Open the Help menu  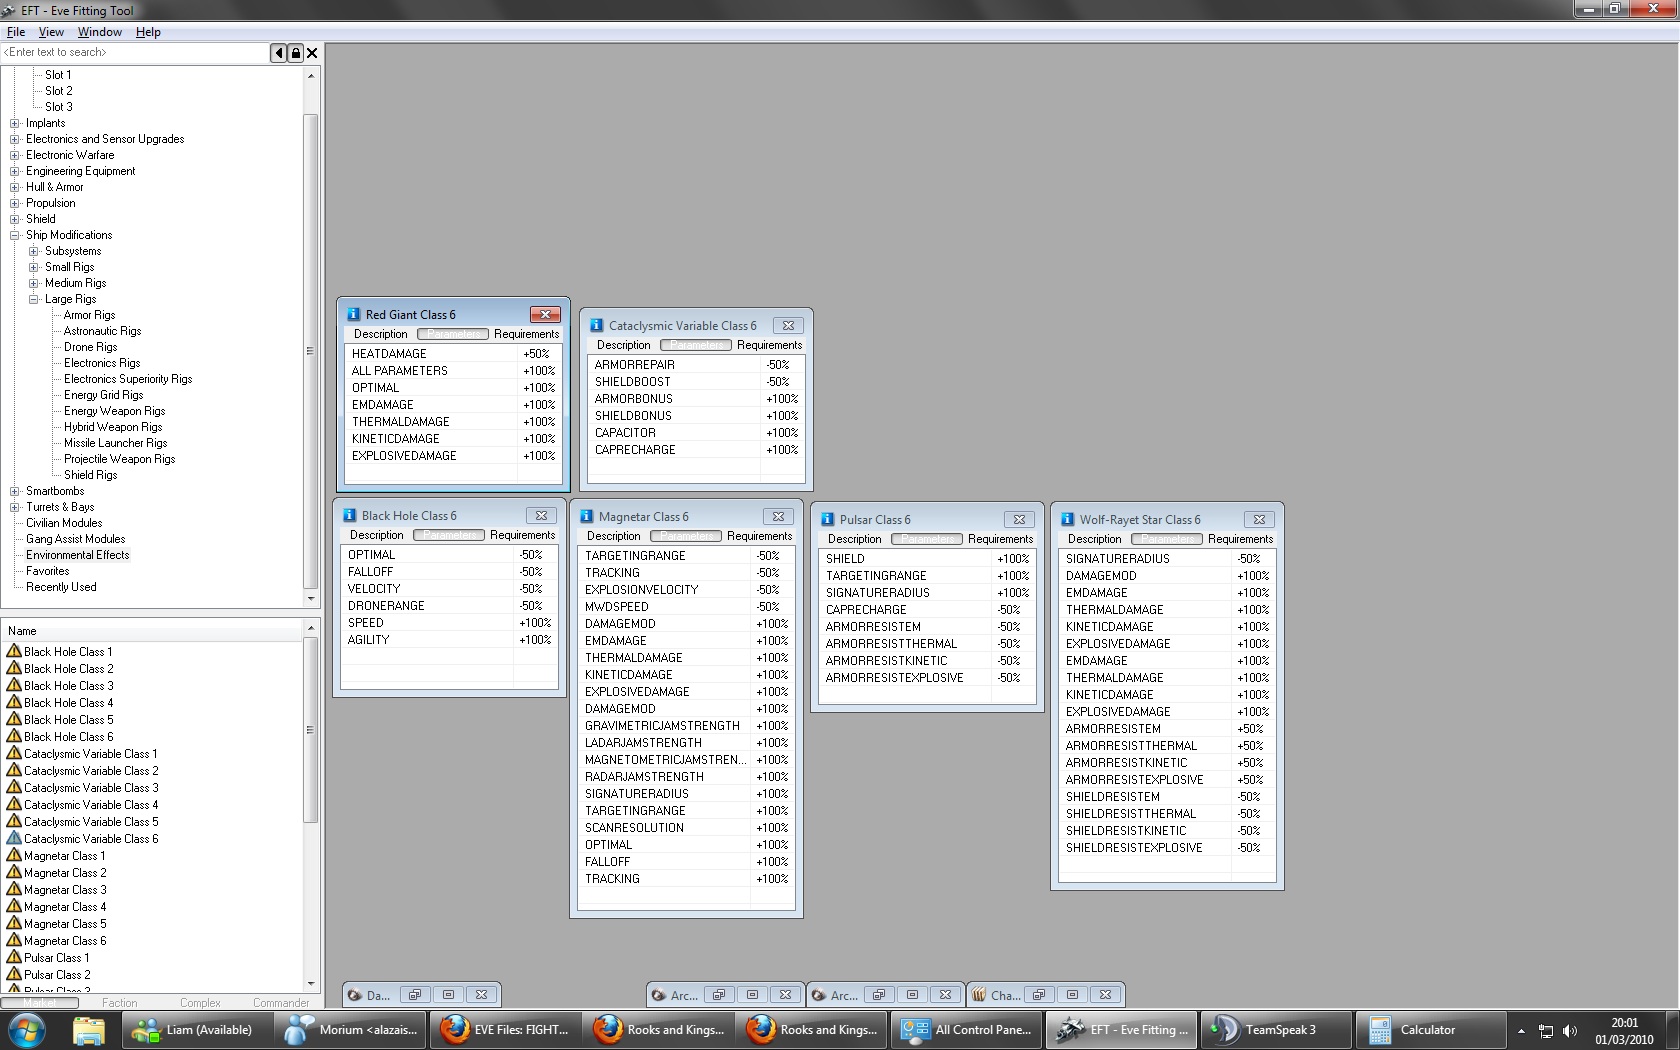148,32
